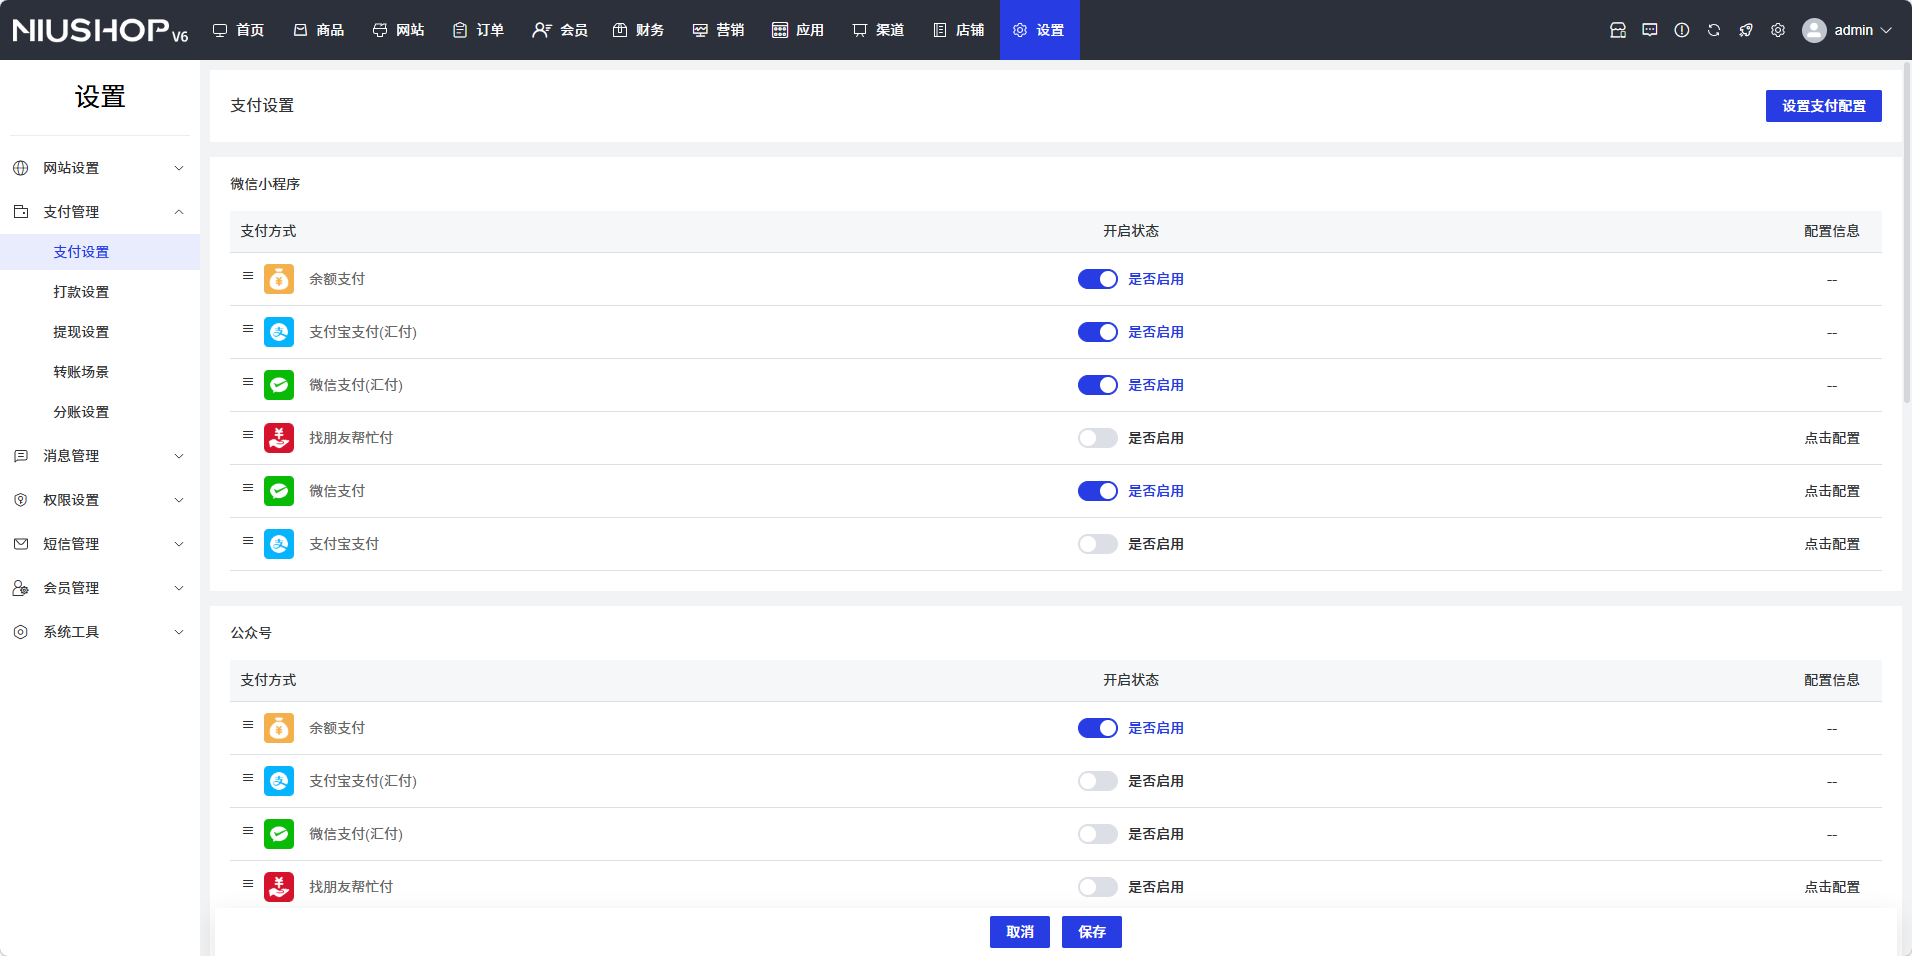Enable 支付宝支付(汇付) toggle under 公众号
The width and height of the screenshot is (1912, 956).
coord(1097,781)
